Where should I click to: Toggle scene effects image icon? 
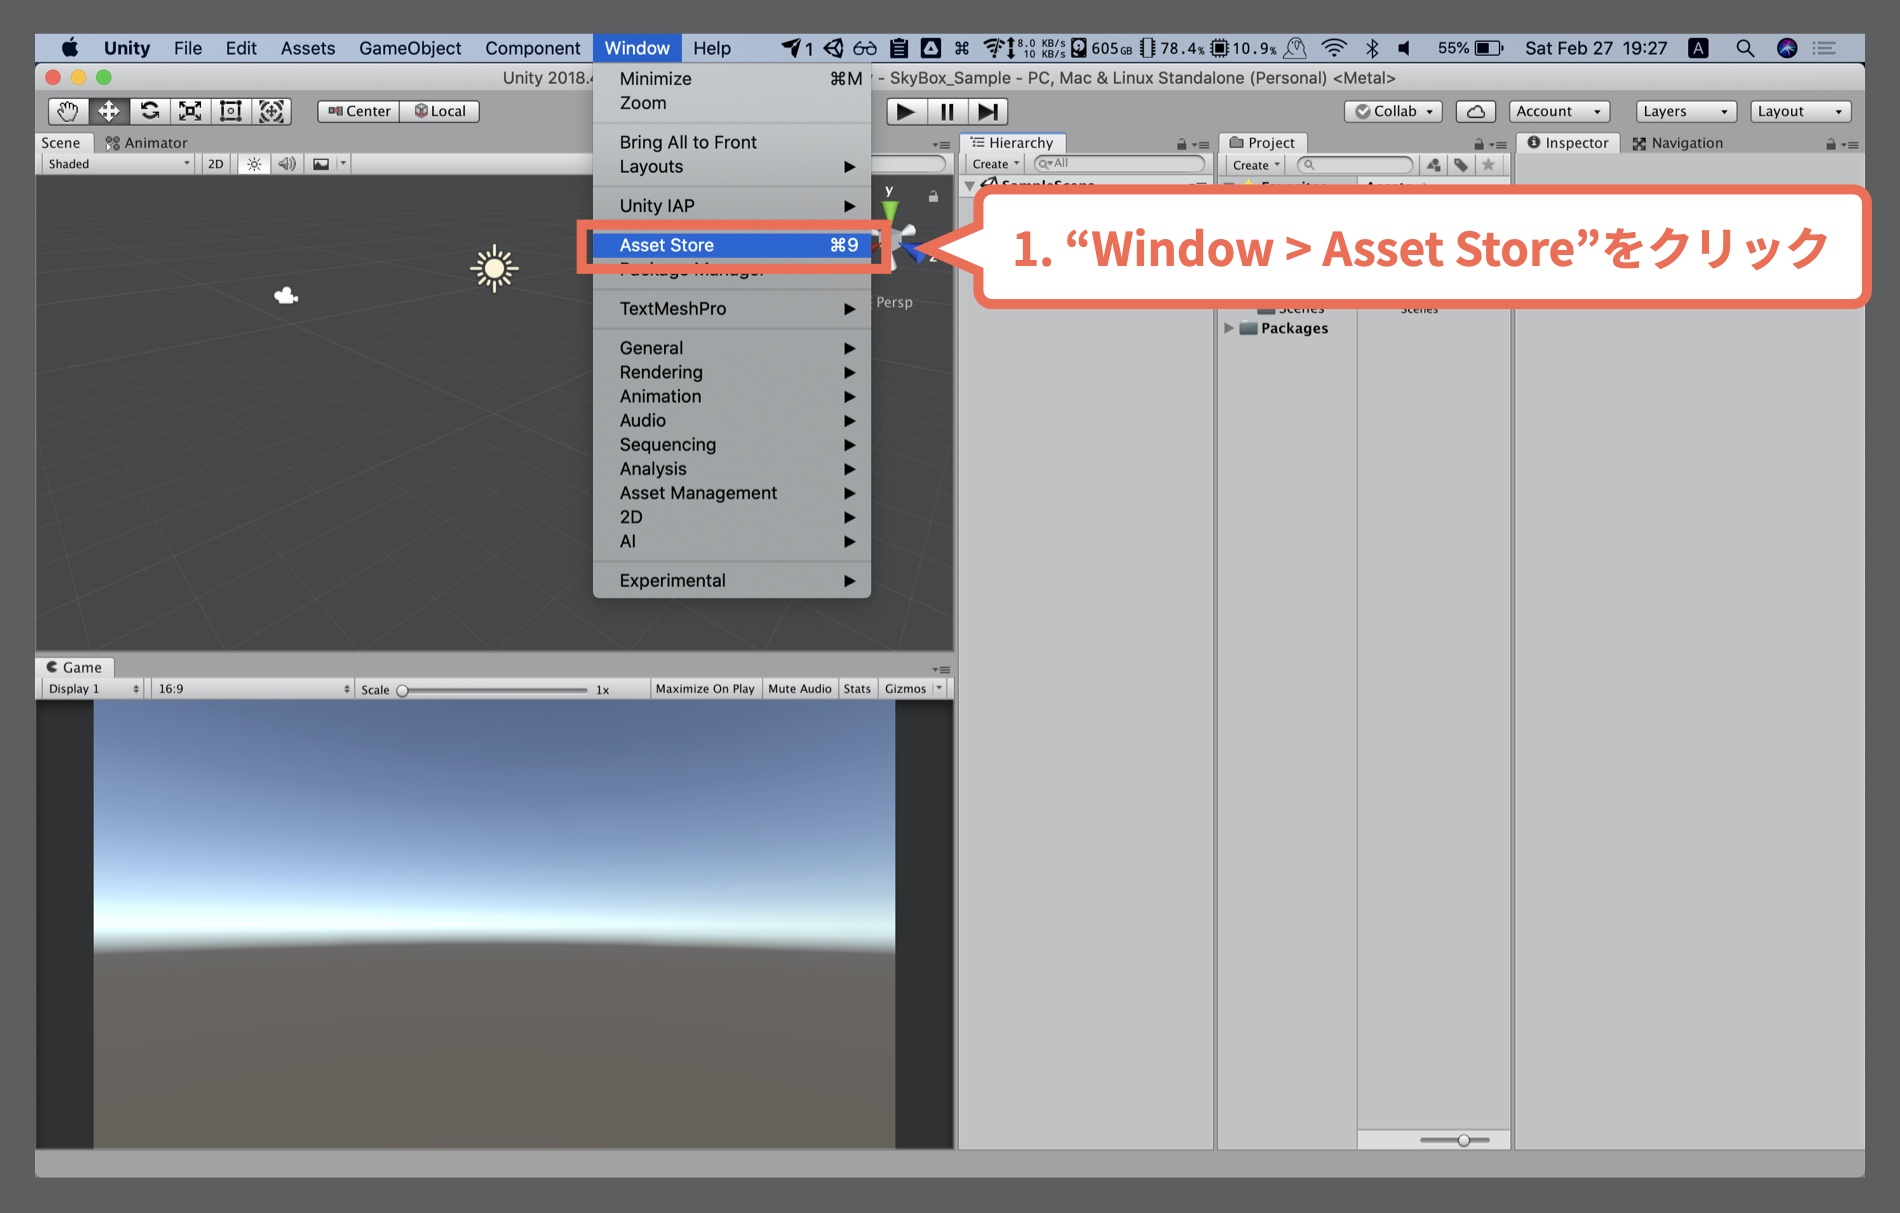pos(321,164)
